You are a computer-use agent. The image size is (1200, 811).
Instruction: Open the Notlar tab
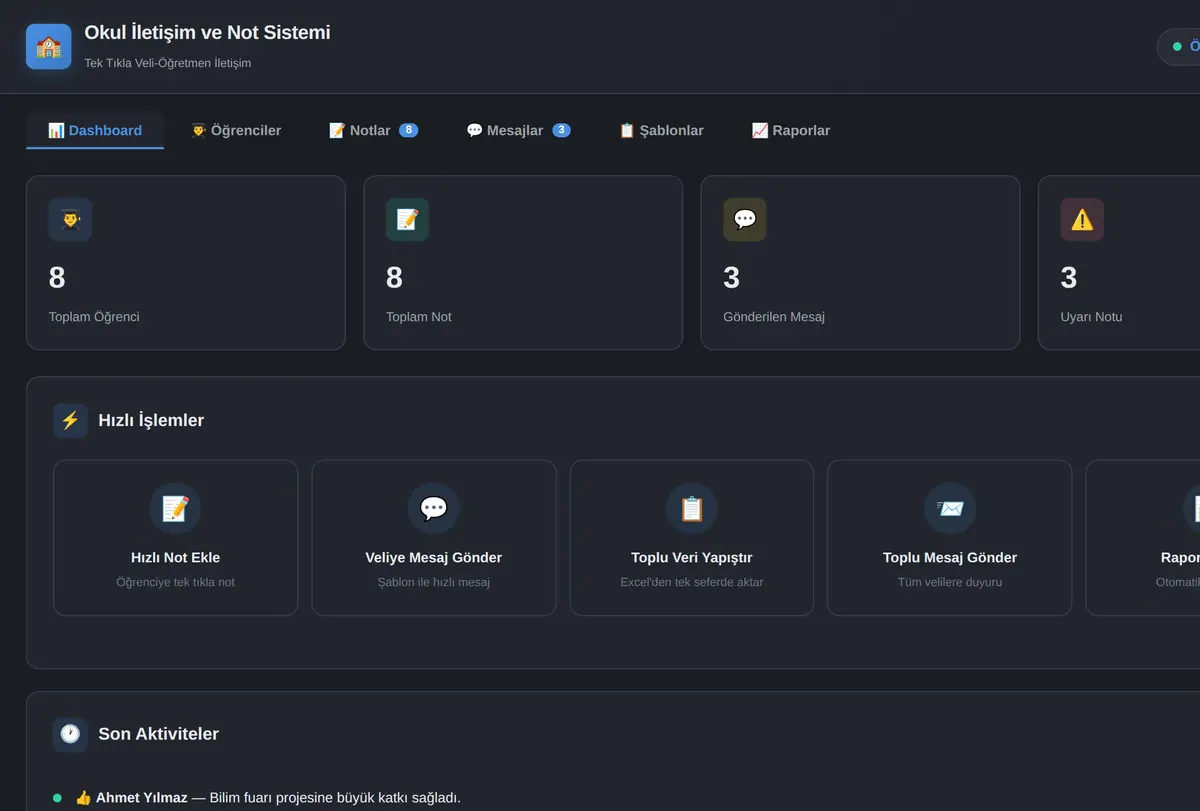[373, 130]
